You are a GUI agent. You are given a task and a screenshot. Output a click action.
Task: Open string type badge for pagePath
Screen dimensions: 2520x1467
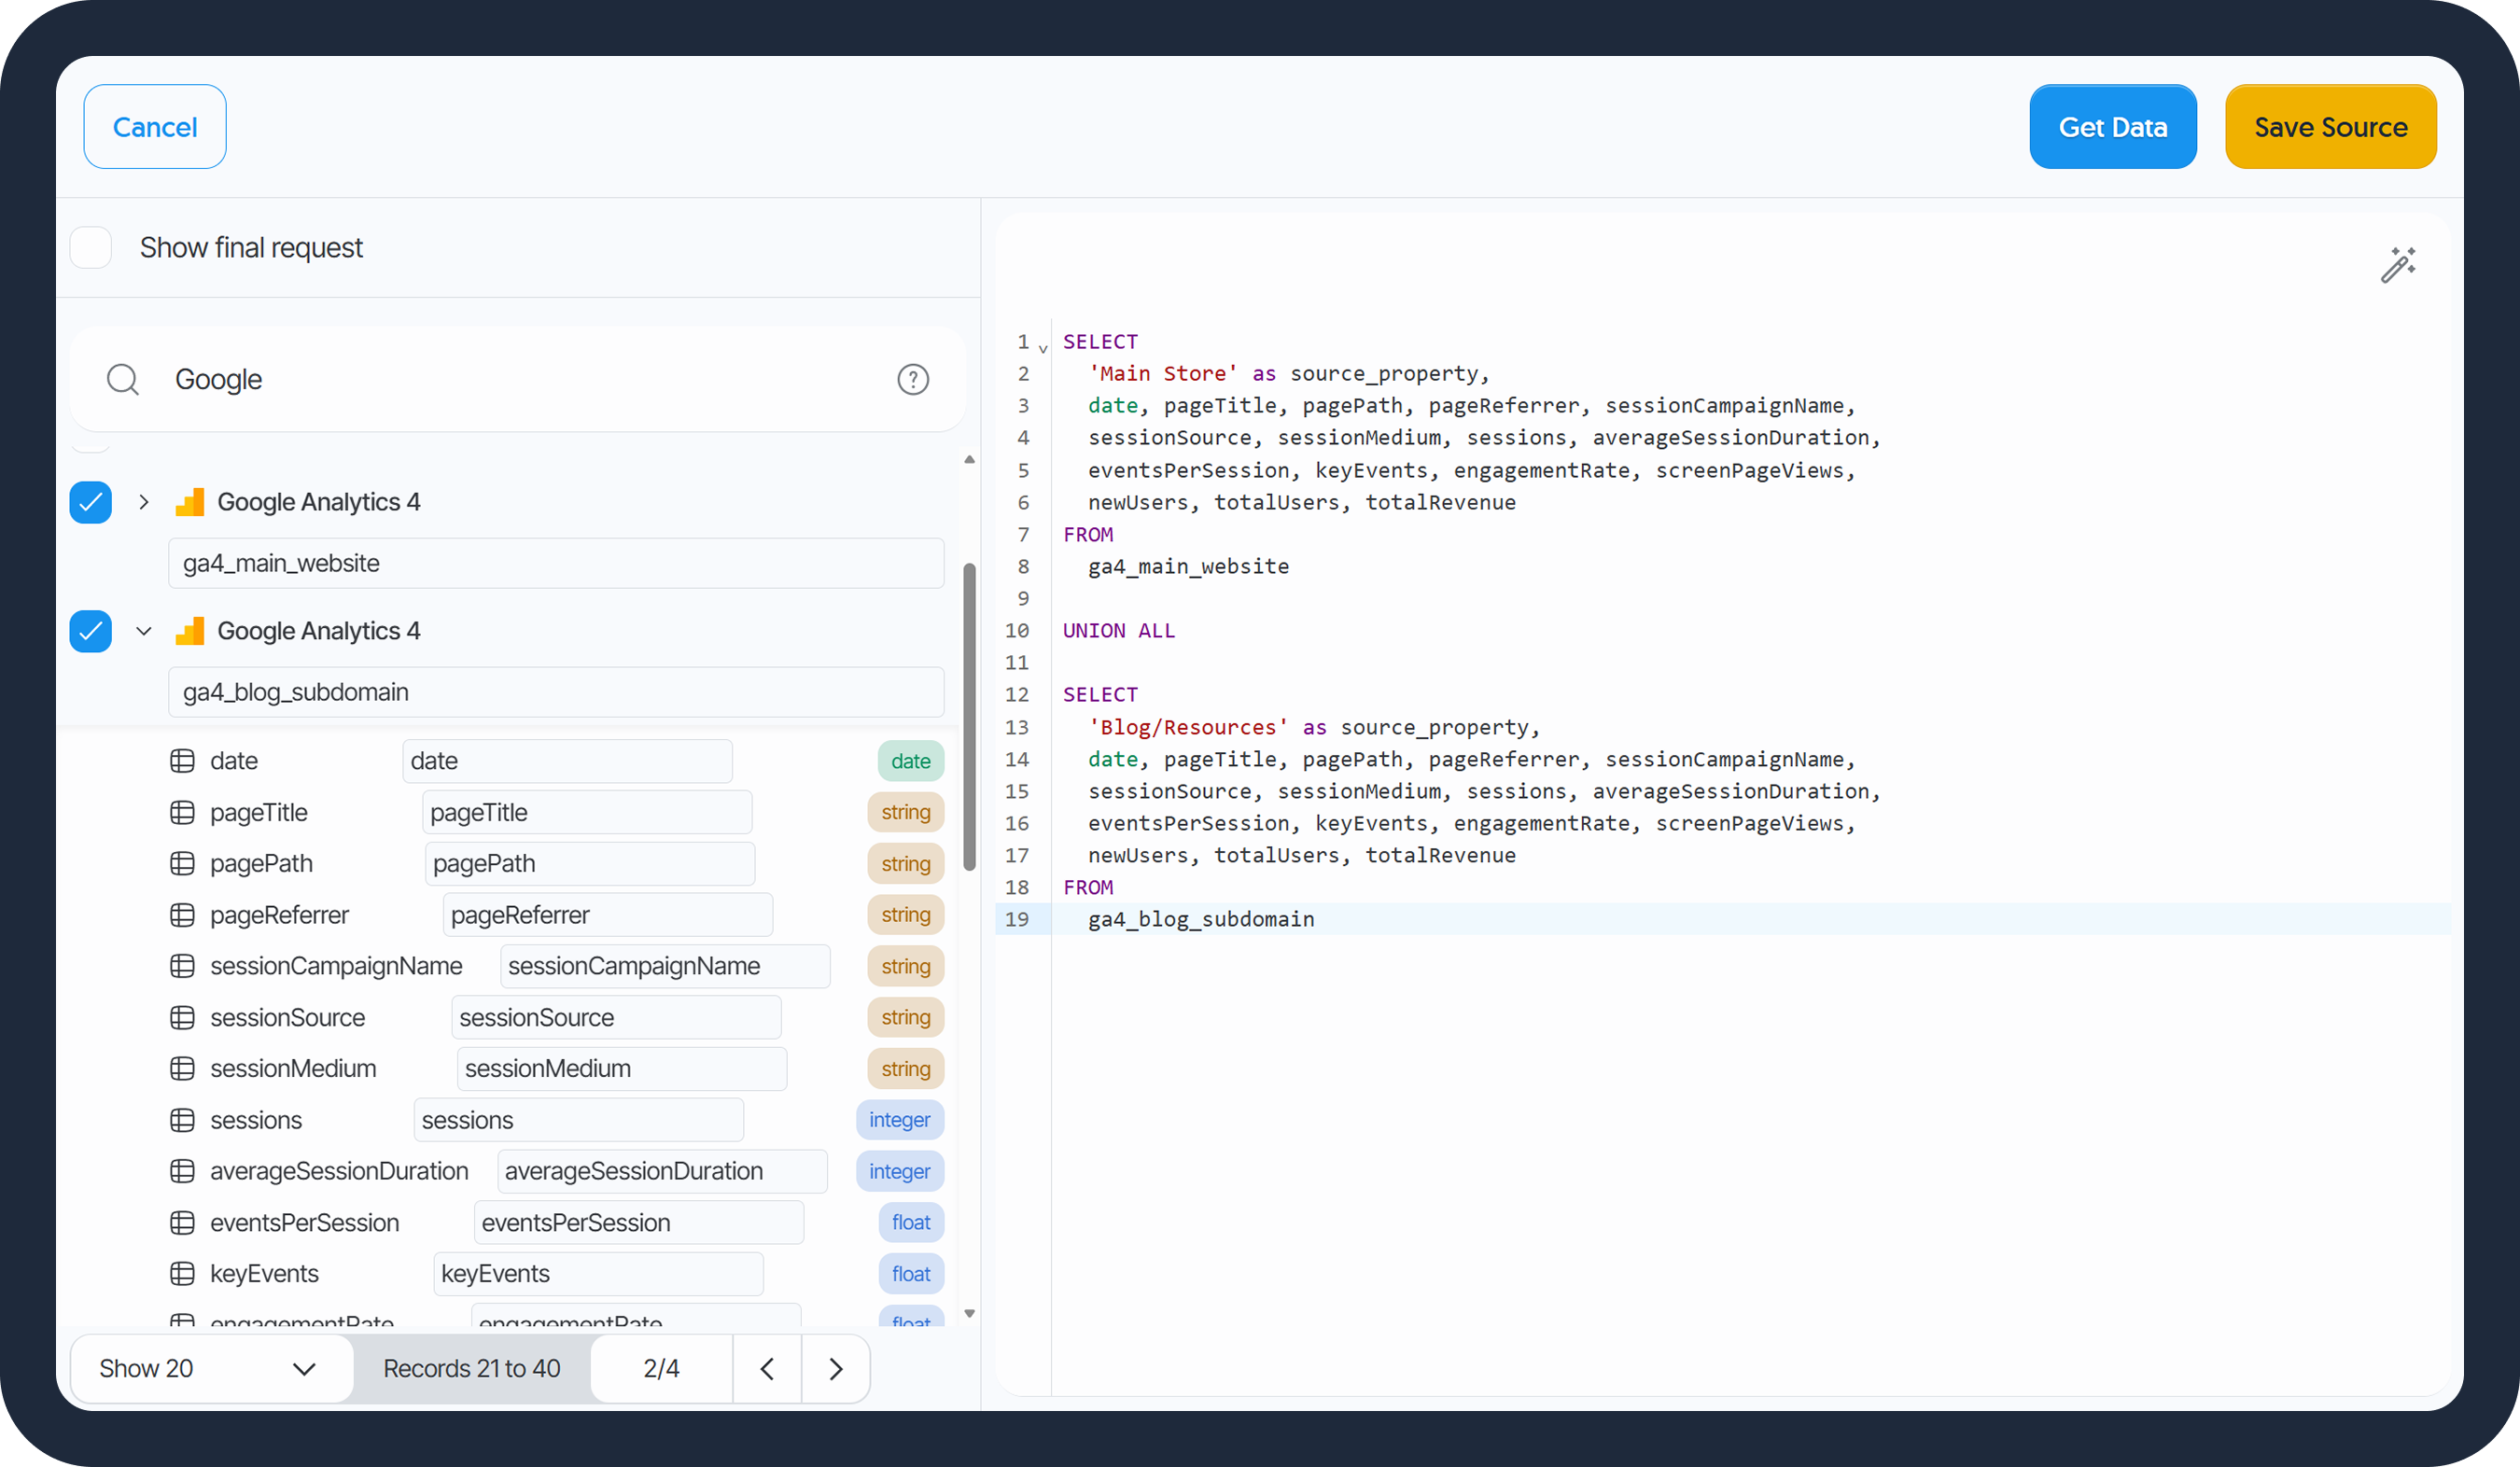[906, 863]
